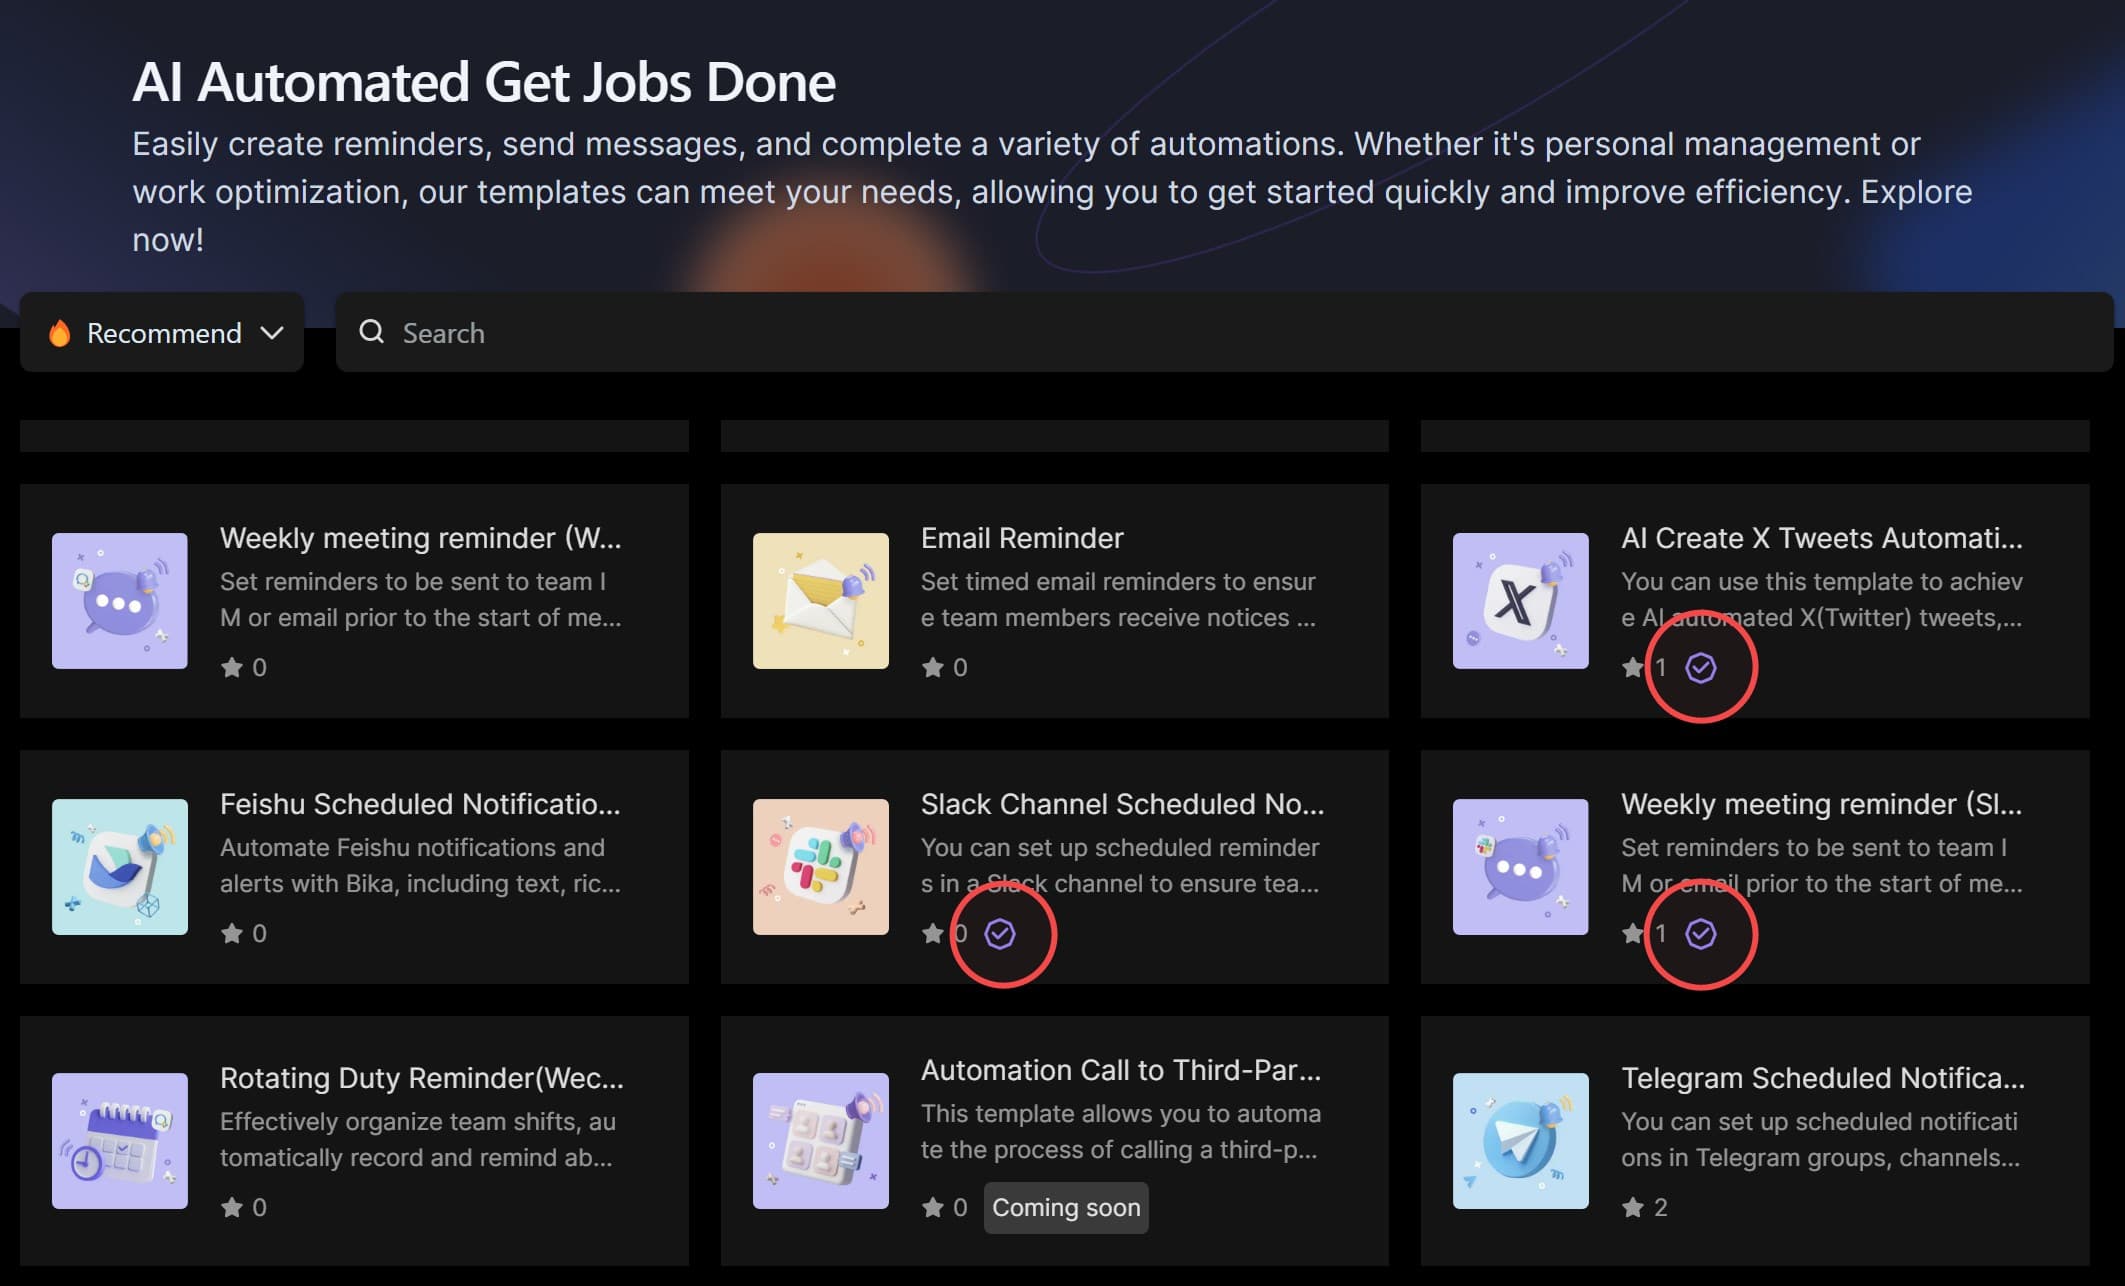Click the Email Reminder envelope icon
Viewport: 2125px width, 1286px height.
820,600
